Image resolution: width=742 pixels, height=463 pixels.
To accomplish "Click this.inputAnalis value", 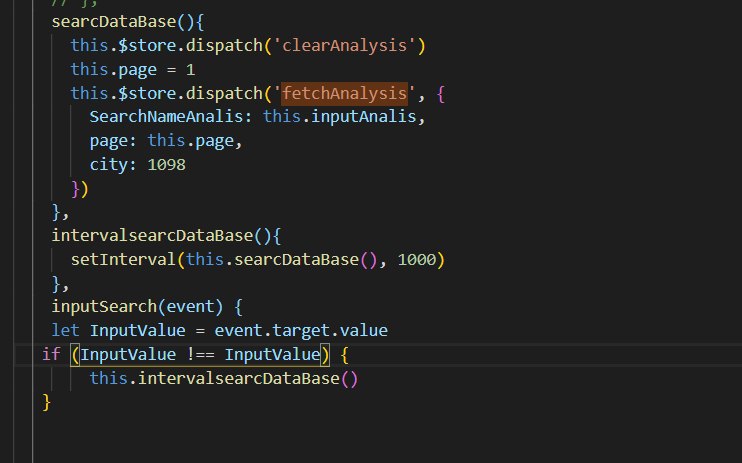I will 339,116.
